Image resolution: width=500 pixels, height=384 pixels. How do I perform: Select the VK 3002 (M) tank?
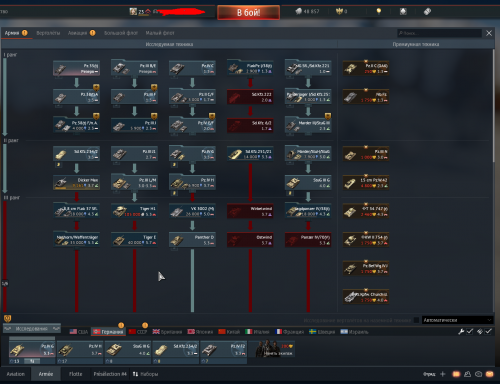(192, 212)
